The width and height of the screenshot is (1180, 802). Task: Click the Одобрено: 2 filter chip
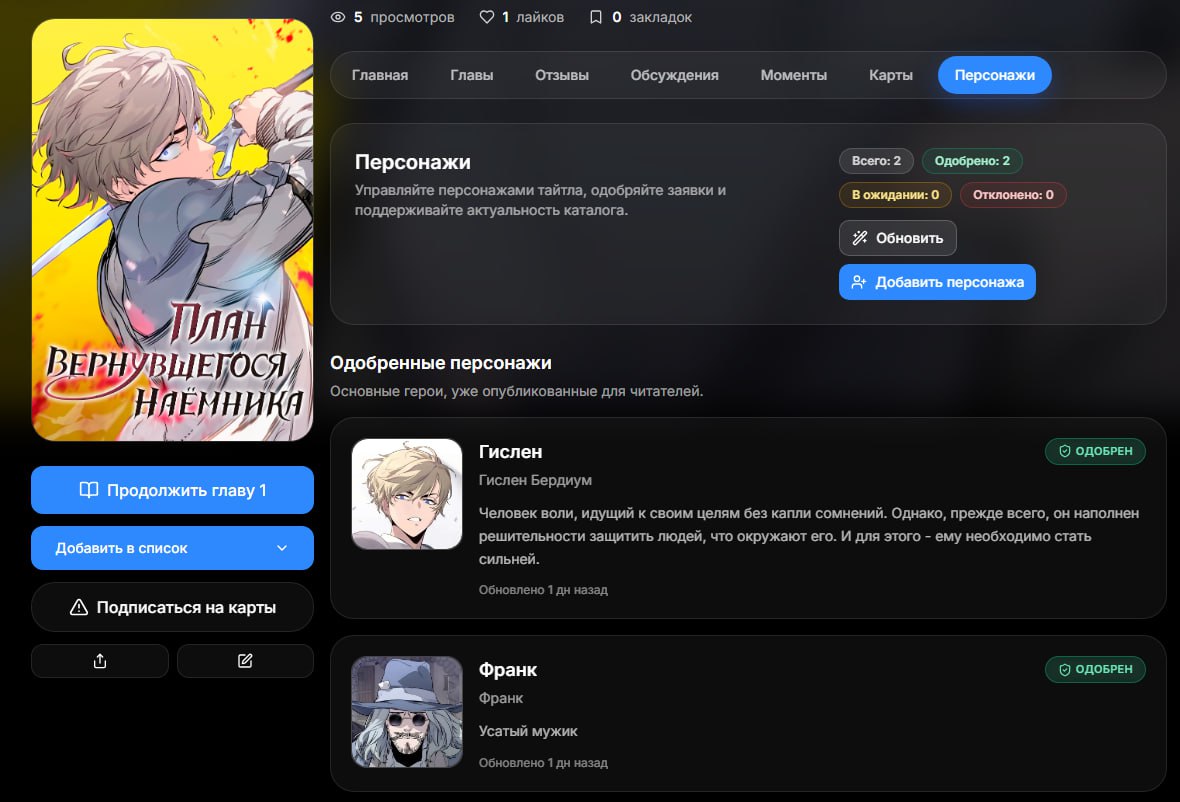click(972, 161)
